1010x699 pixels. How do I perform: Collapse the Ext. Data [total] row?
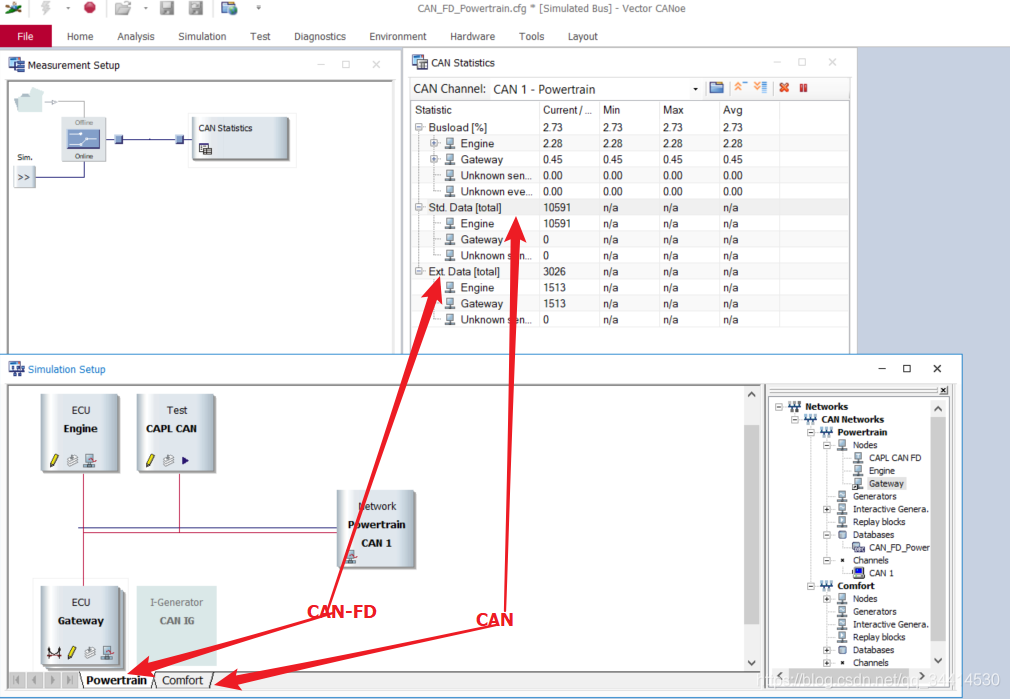(419, 271)
